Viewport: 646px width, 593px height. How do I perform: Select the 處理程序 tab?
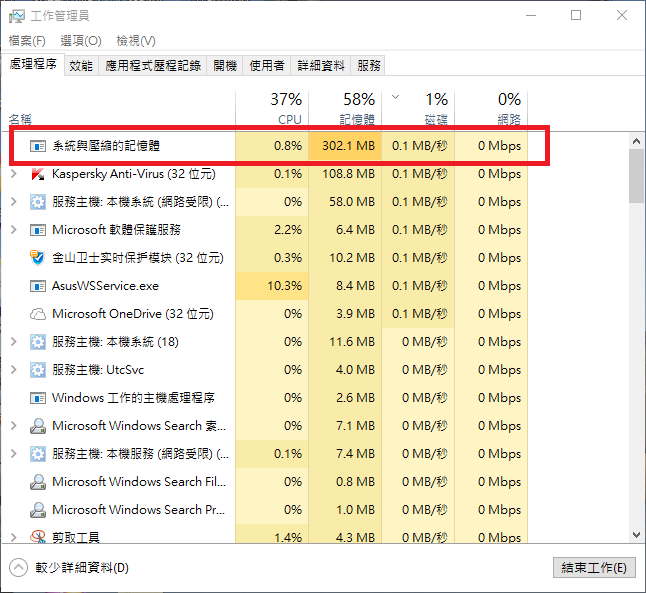pyautogui.click(x=33, y=64)
